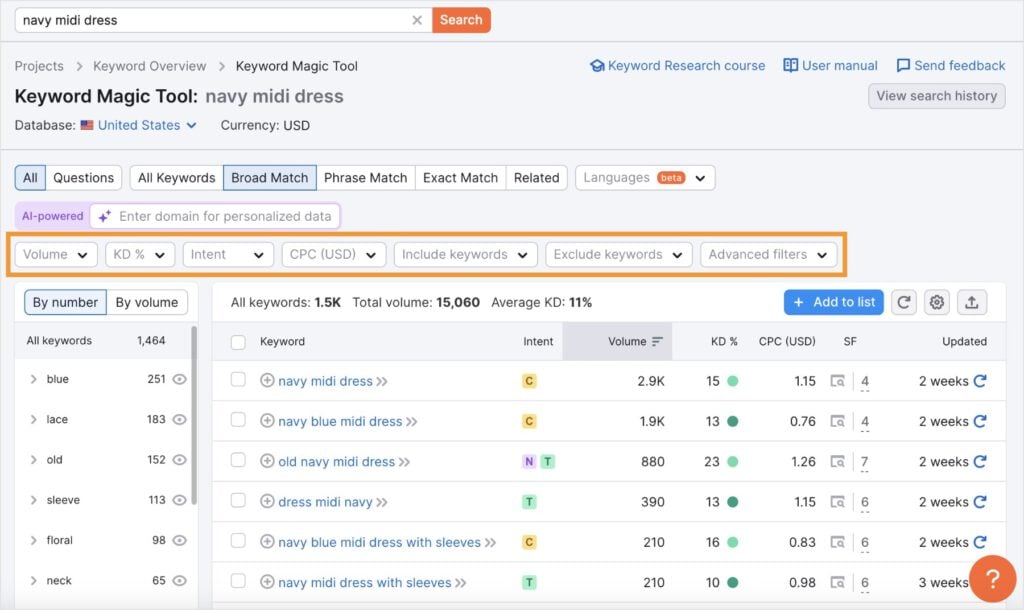Open the Volume filter dropdown
Image resolution: width=1024 pixels, height=610 pixels.
(55, 254)
